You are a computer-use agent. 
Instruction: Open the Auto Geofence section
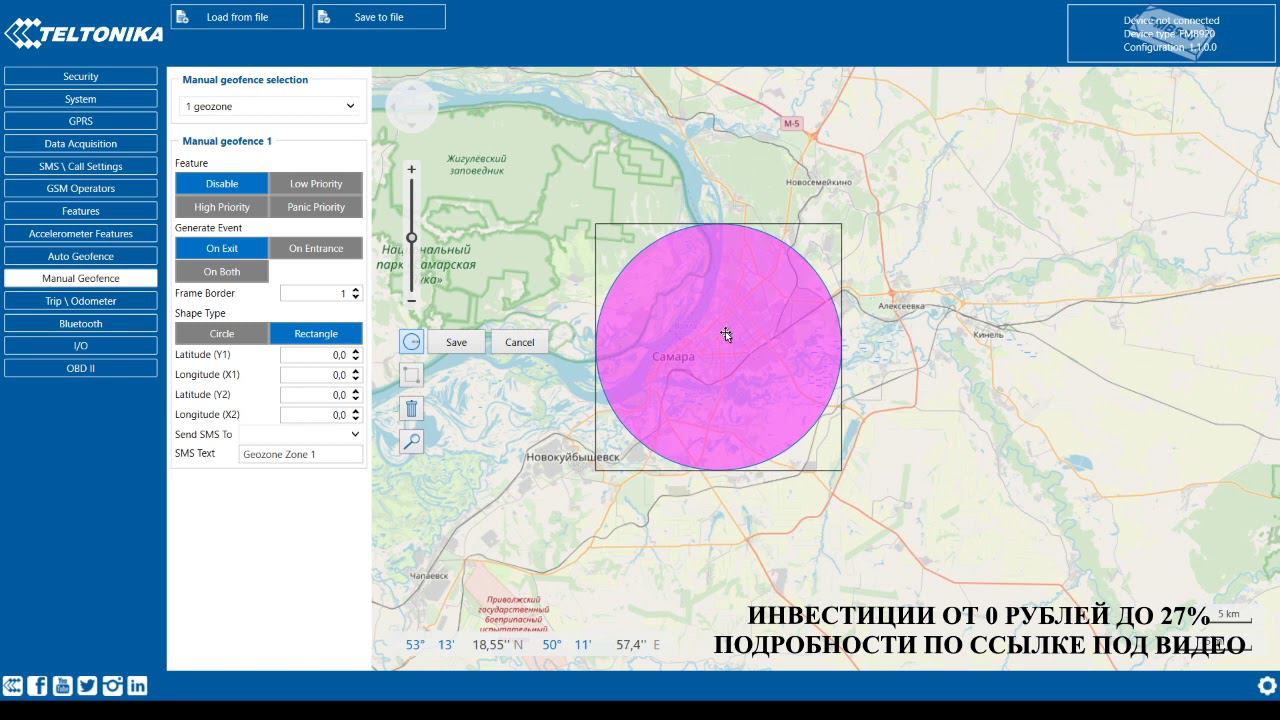pyautogui.click(x=80, y=256)
